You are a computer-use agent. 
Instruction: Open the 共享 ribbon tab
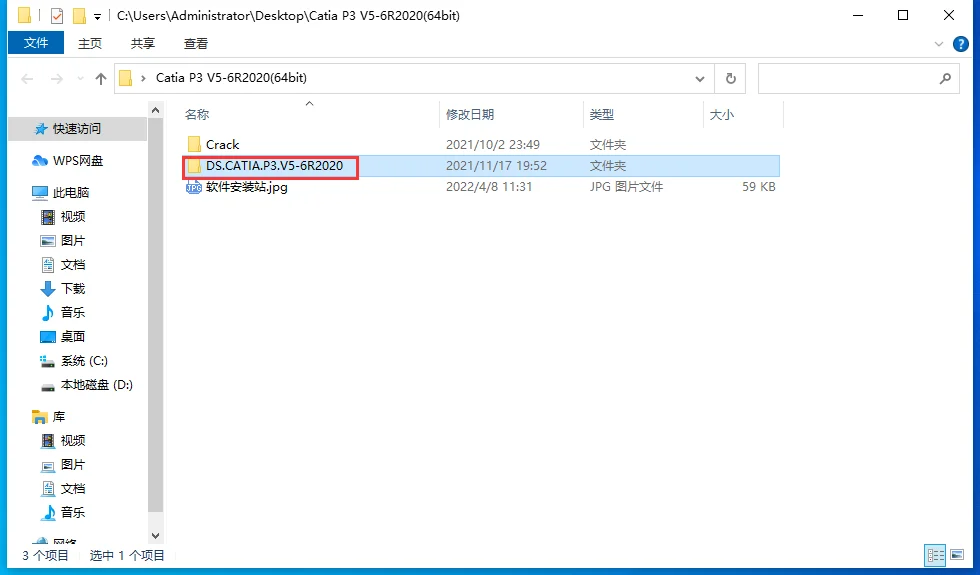pos(142,43)
